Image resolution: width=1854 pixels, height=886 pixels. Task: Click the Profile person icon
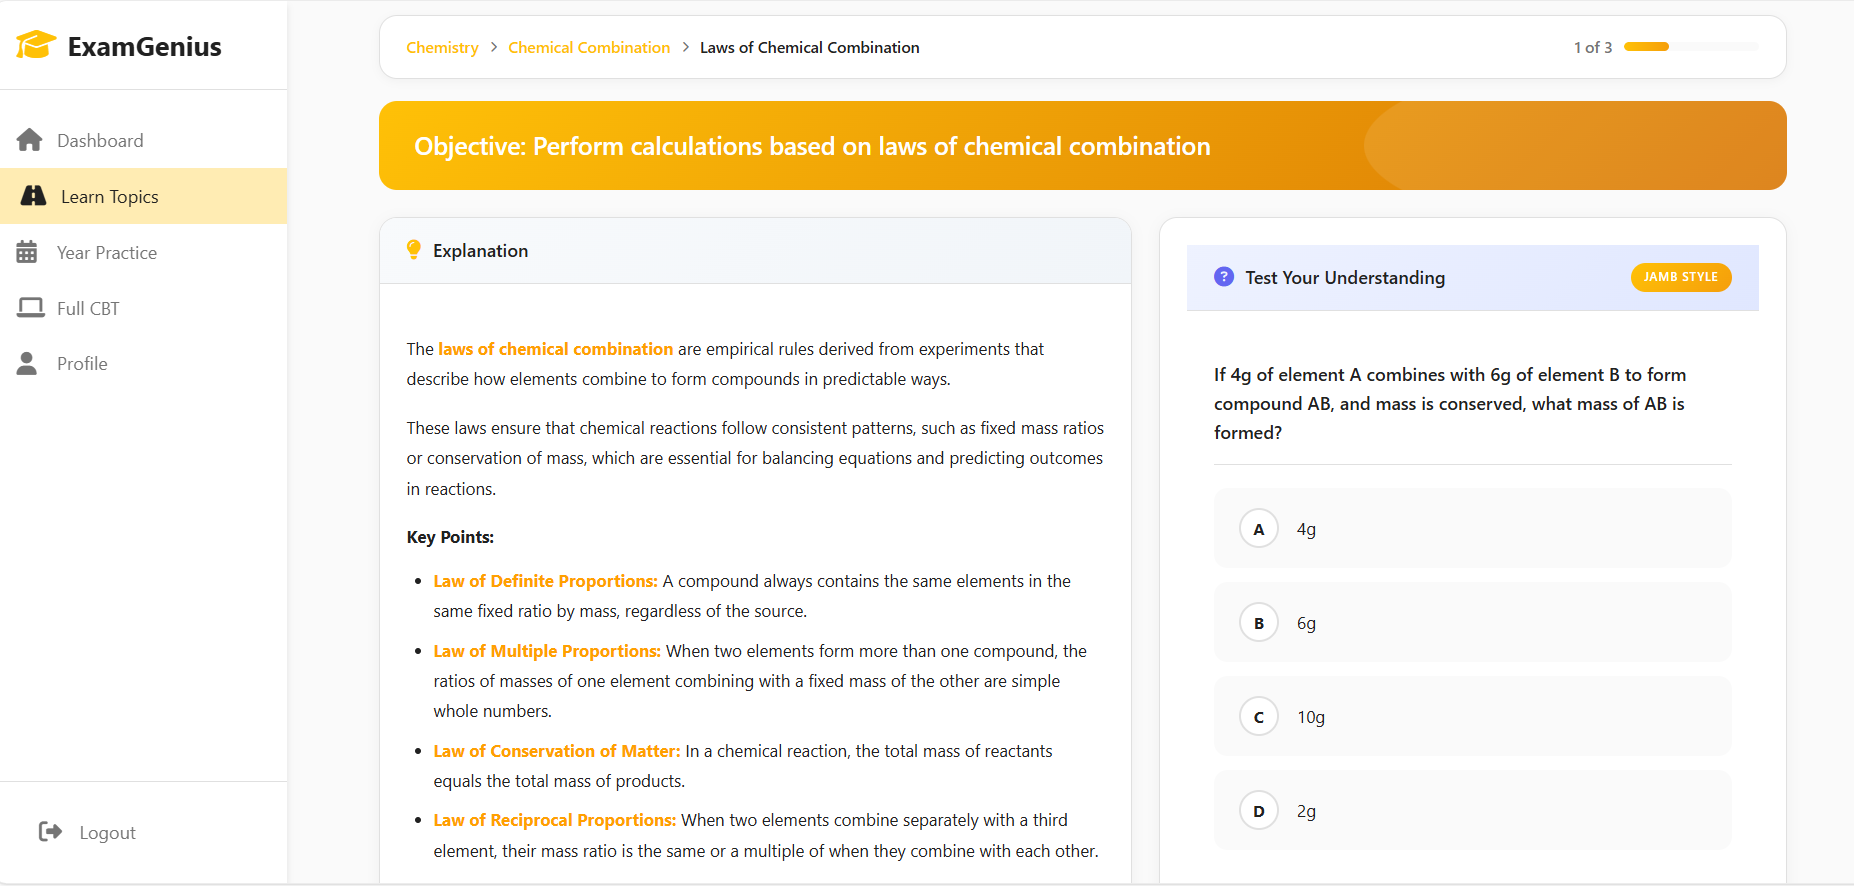pyautogui.click(x=27, y=363)
